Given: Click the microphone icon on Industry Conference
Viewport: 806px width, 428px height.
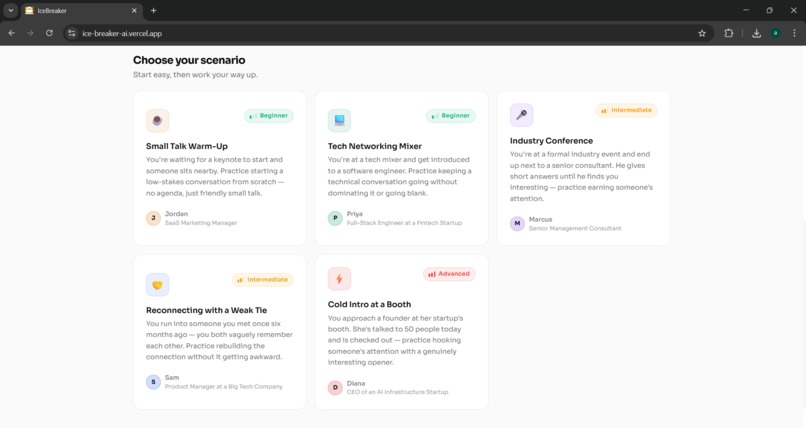Looking at the screenshot, I should tap(521, 115).
